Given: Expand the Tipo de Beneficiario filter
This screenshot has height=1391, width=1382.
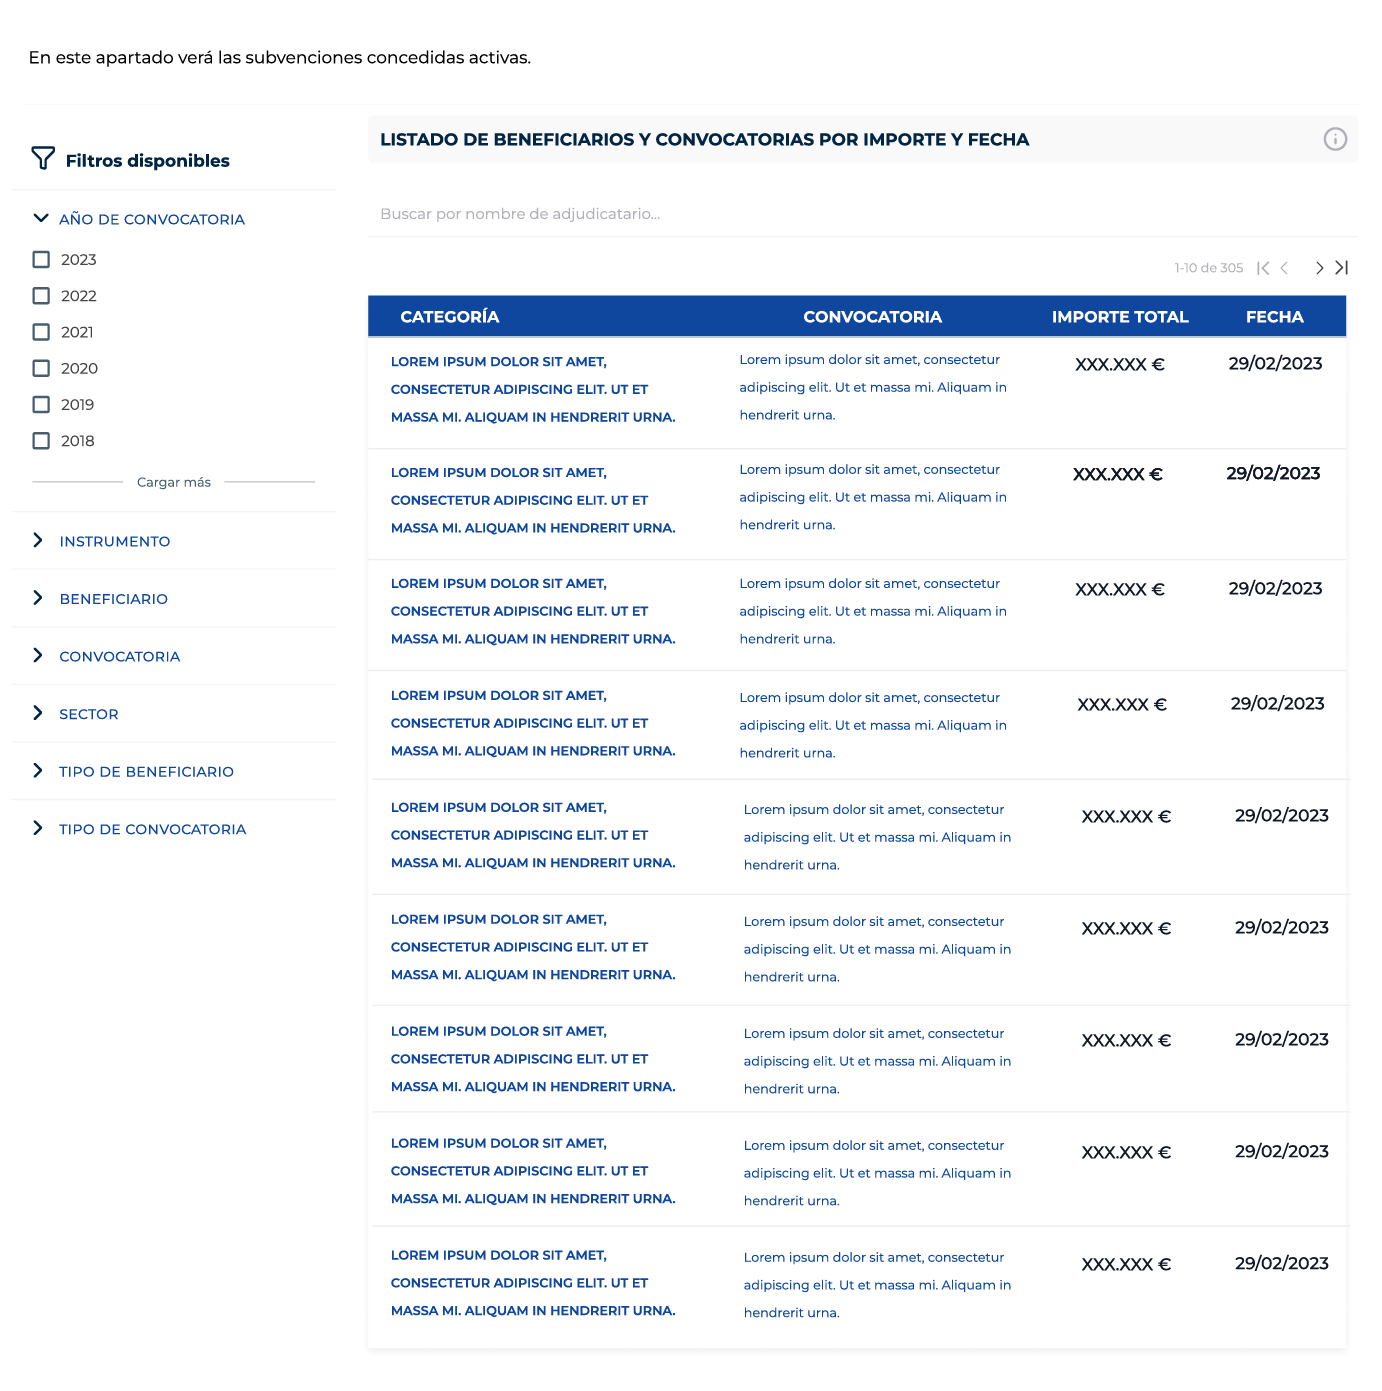Looking at the screenshot, I should pyautogui.click(x=146, y=772).
